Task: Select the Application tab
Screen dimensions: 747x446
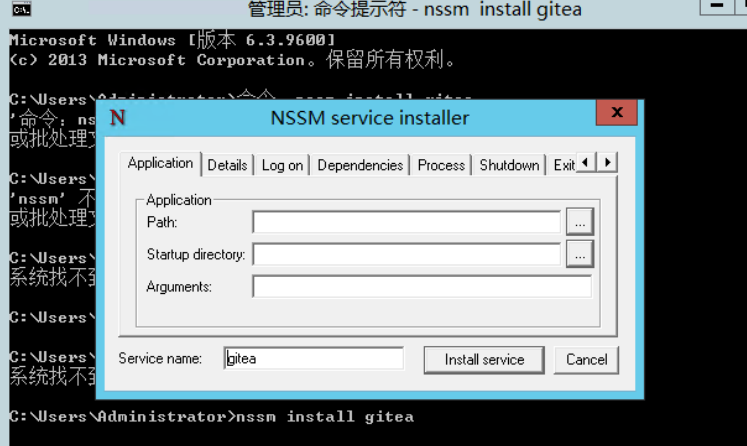Action: coord(161,163)
